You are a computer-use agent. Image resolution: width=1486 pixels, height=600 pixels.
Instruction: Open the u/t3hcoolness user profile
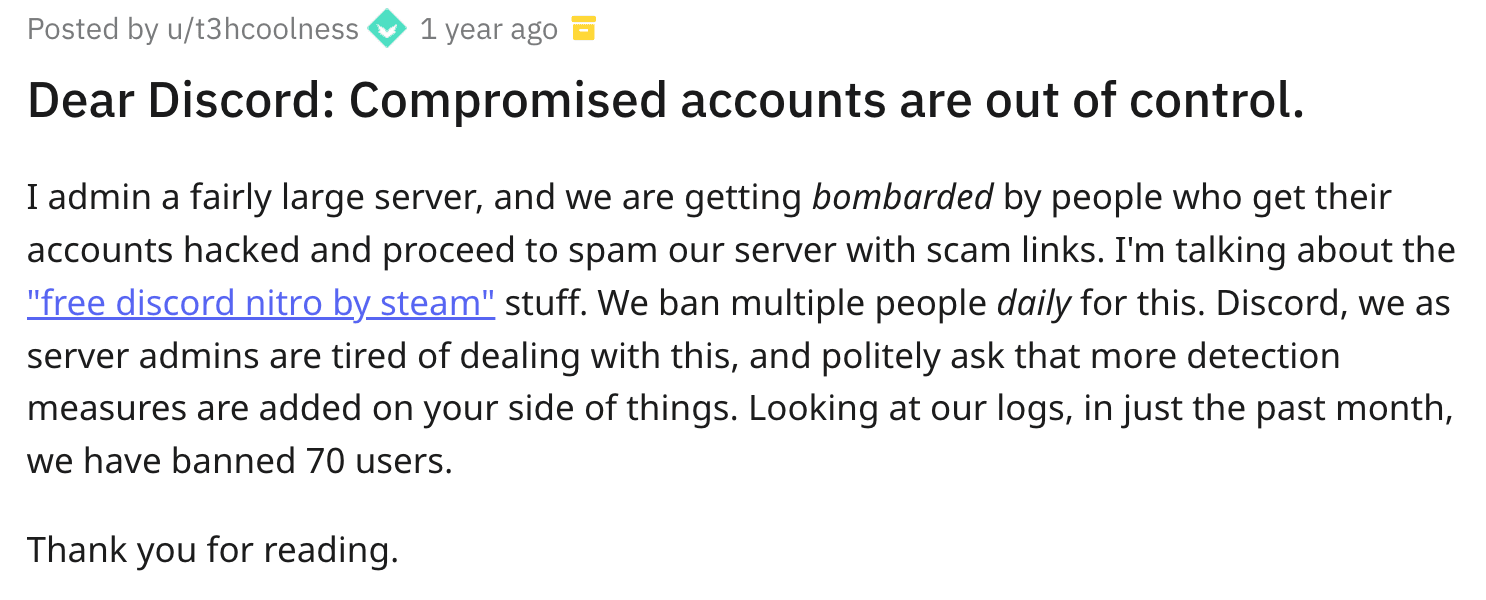[x=262, y=30]
